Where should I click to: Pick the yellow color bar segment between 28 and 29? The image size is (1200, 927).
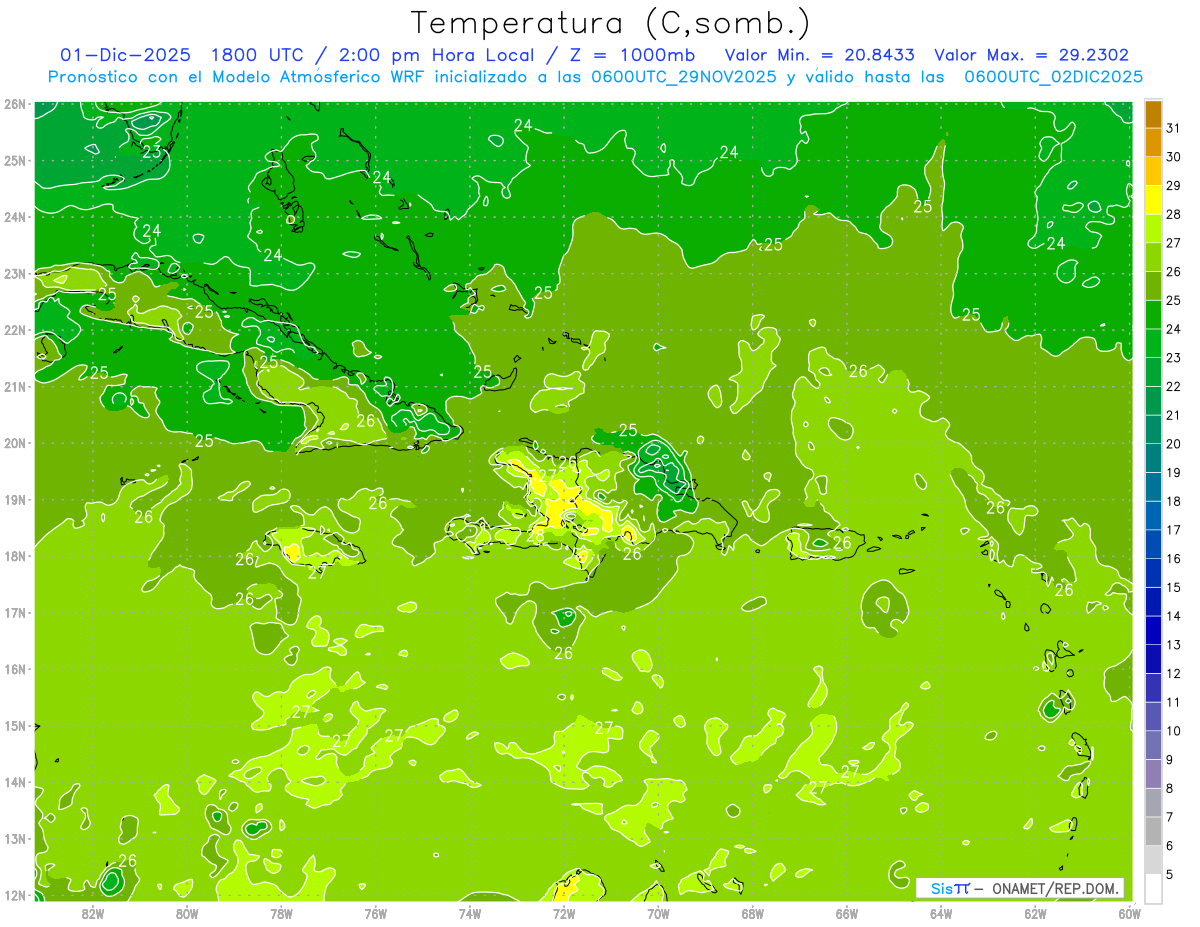click(1153, 200)
